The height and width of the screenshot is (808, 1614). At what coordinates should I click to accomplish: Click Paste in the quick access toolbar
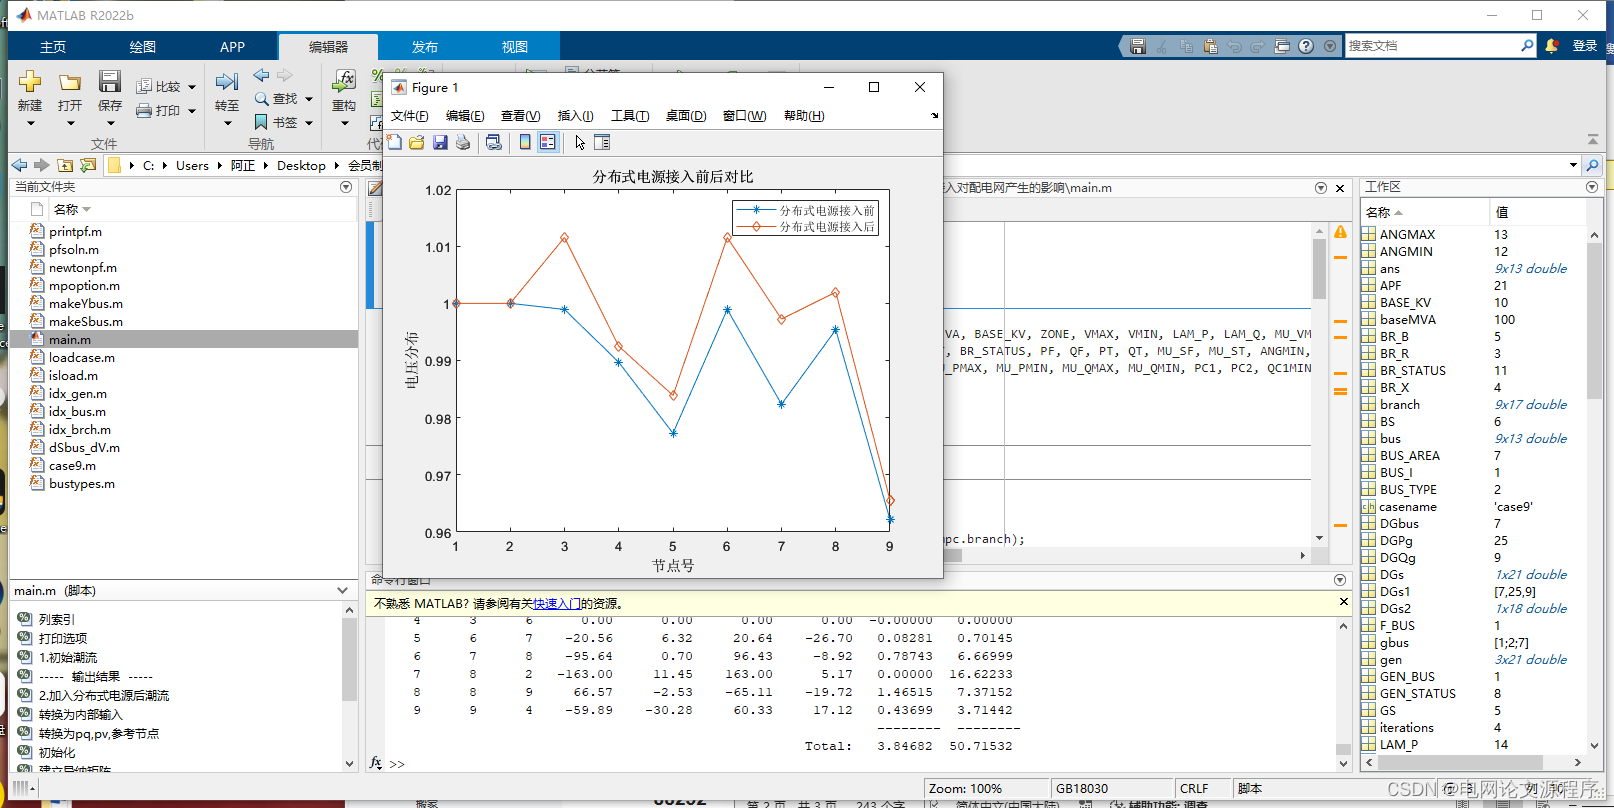(1210, 46)
